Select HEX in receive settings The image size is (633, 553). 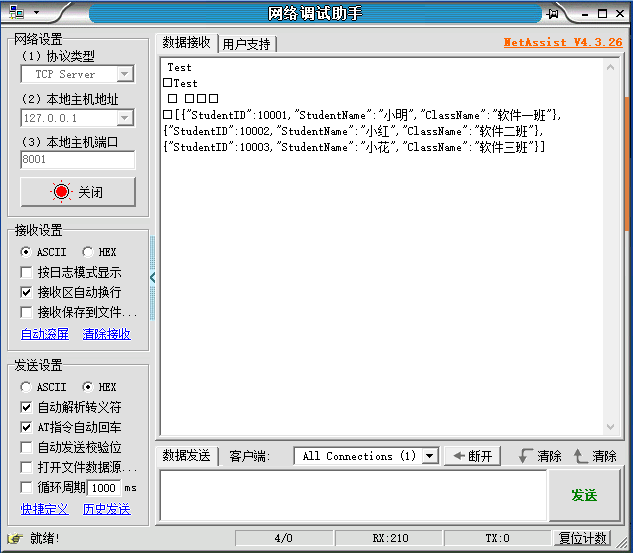(x=99, y=252)
